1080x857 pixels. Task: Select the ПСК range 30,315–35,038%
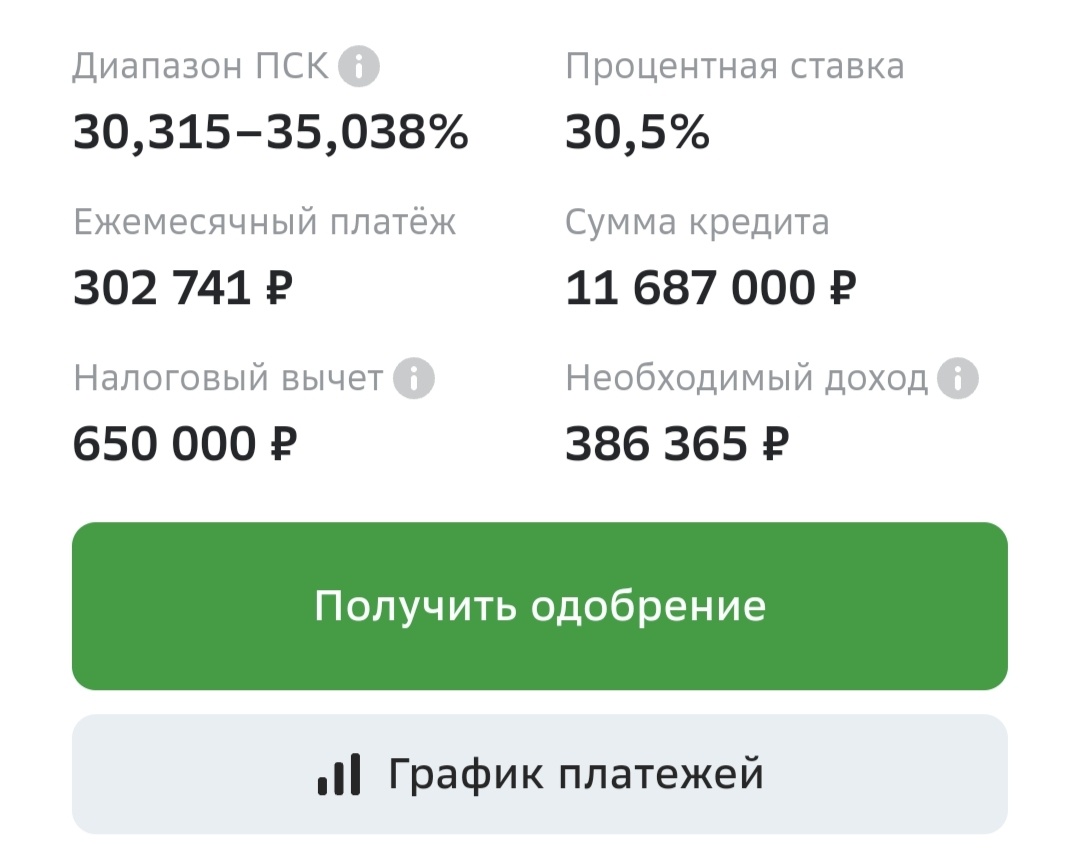pos(270,131)
